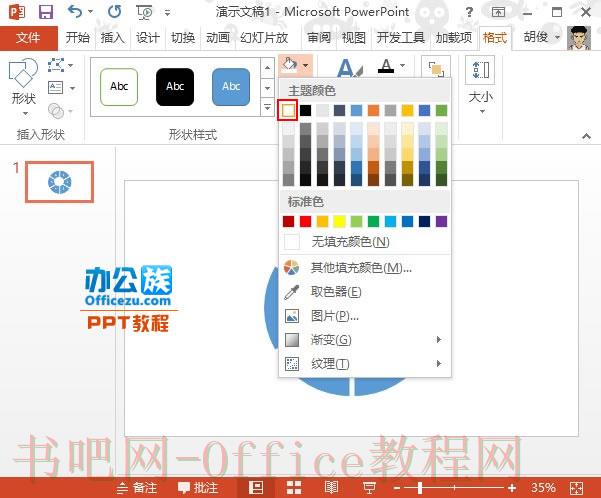The width and height of the screenshot is (601, 498).
Task: Apply the white outlined Abc shape style
Action: [119, 87]
